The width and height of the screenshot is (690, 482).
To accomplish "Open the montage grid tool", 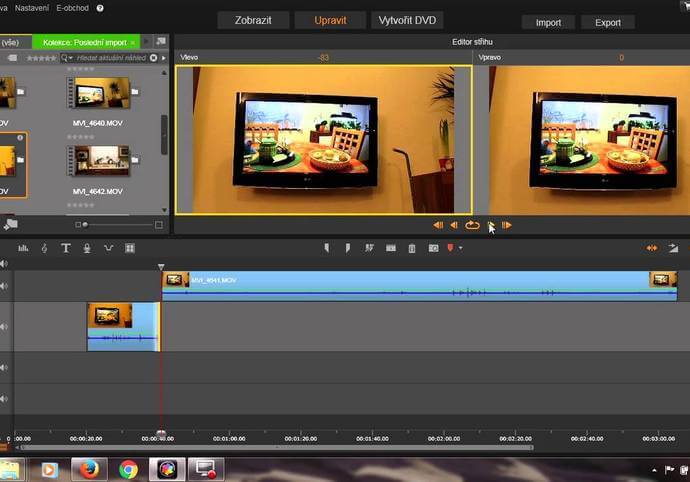I will 130,248.
